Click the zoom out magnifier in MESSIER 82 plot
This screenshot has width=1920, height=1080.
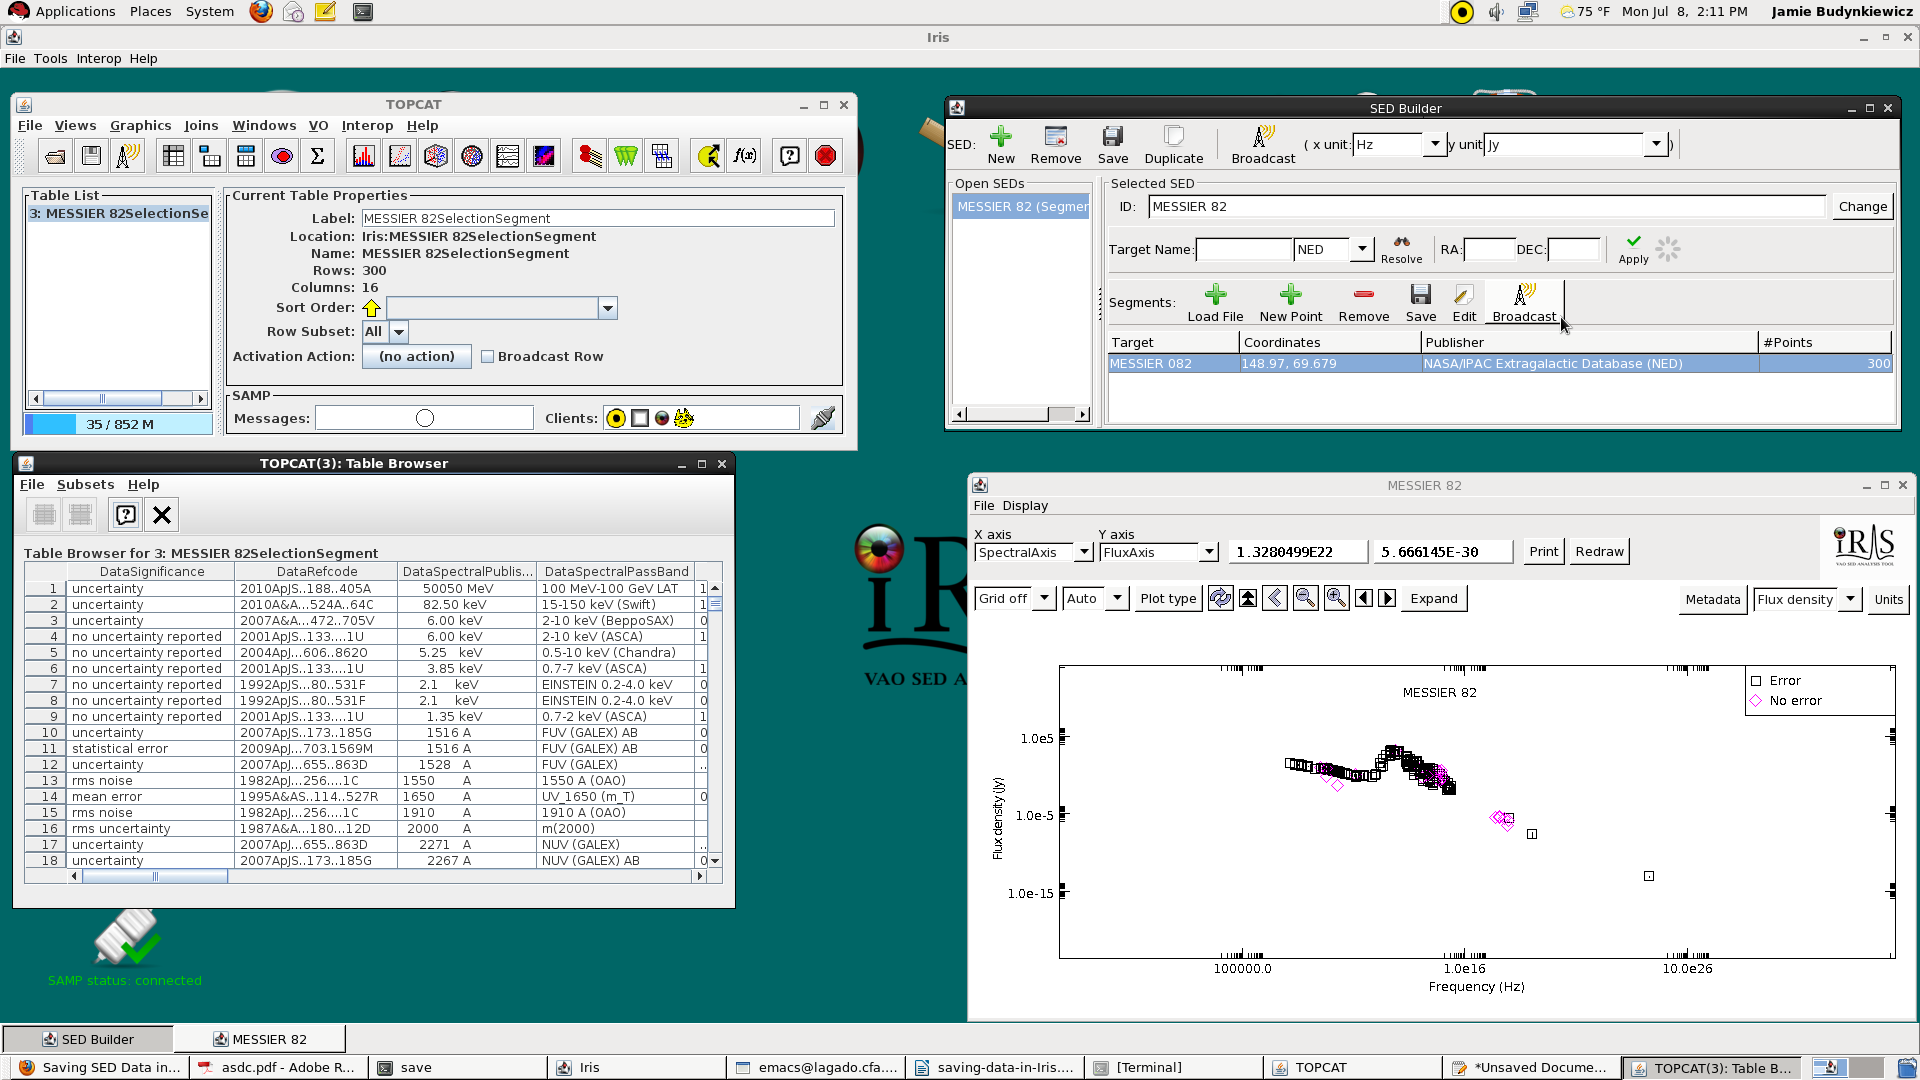tap(1305, 598)
